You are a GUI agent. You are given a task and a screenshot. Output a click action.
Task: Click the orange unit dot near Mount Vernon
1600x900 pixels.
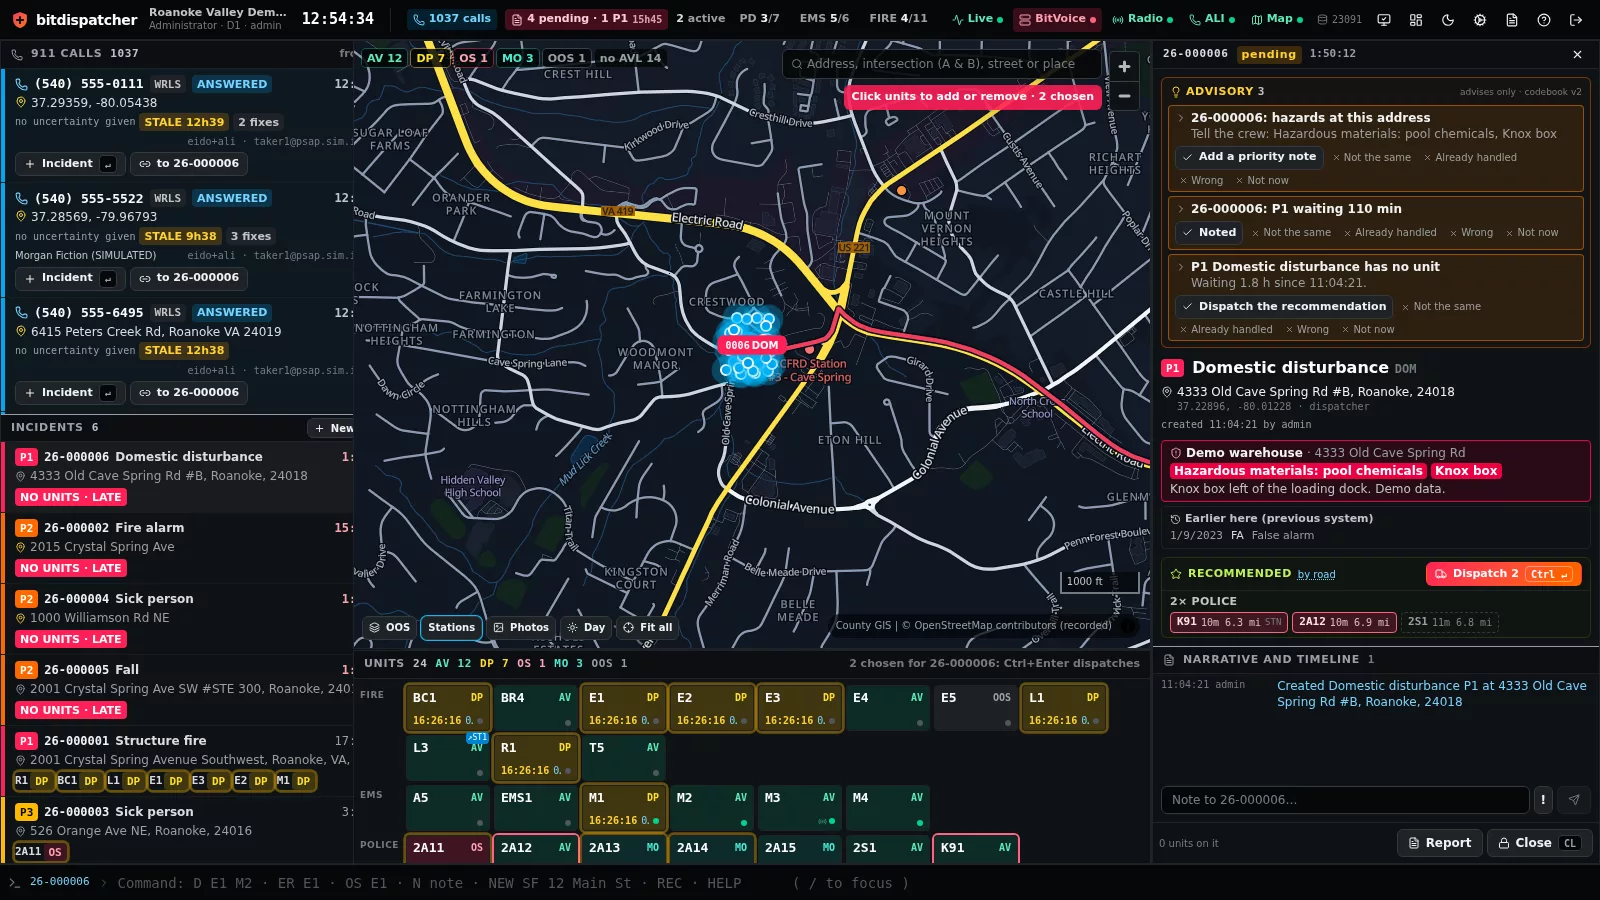(x=901, y=190)
